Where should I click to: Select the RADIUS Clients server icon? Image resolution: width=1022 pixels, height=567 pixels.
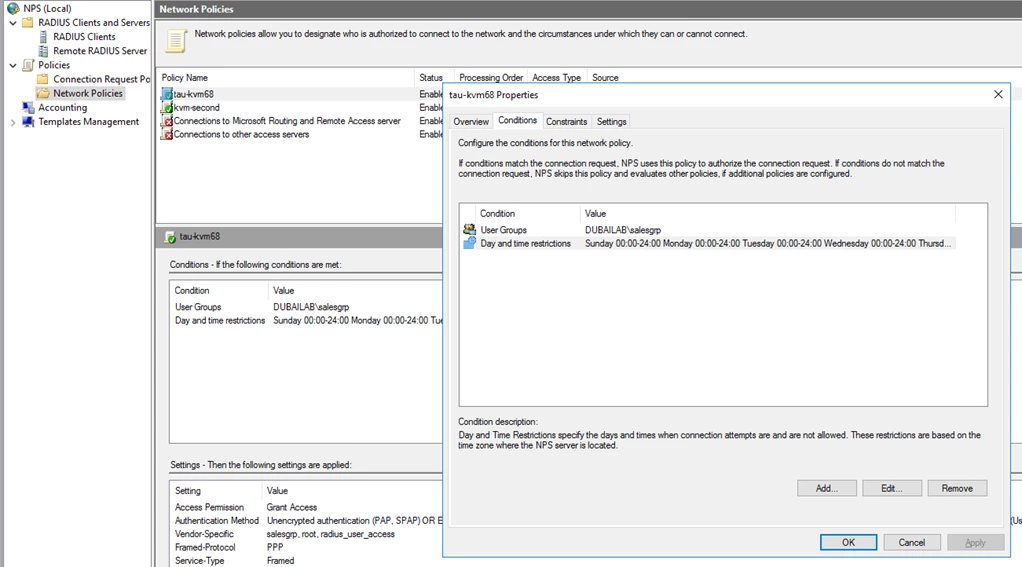click(x=43, y=36)
